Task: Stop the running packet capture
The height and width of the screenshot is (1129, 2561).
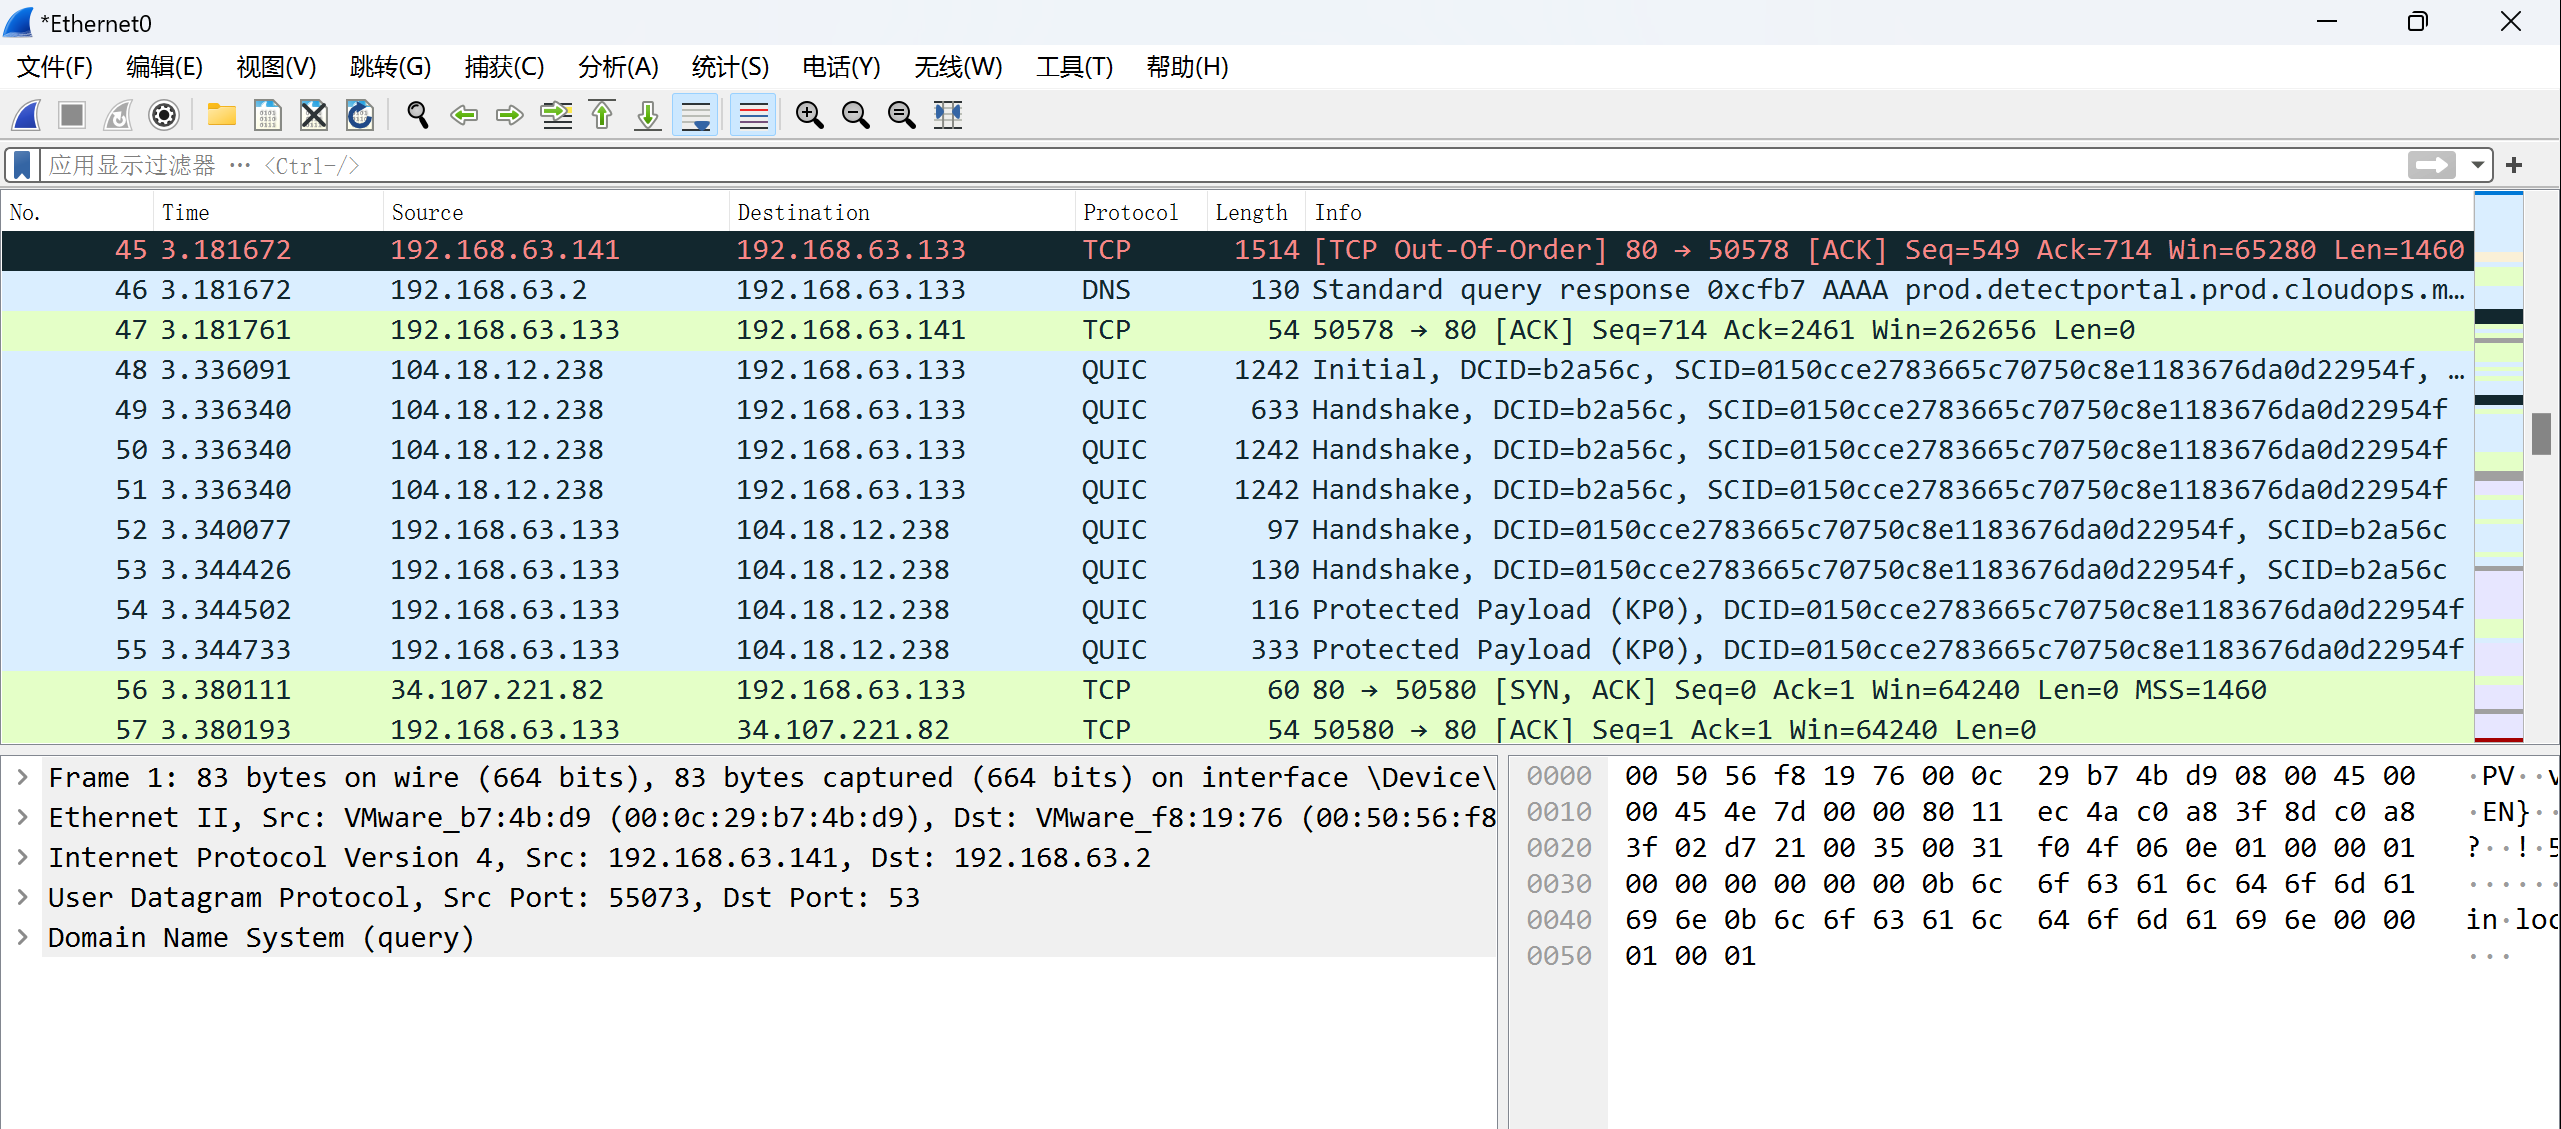Action: [72, 115]
